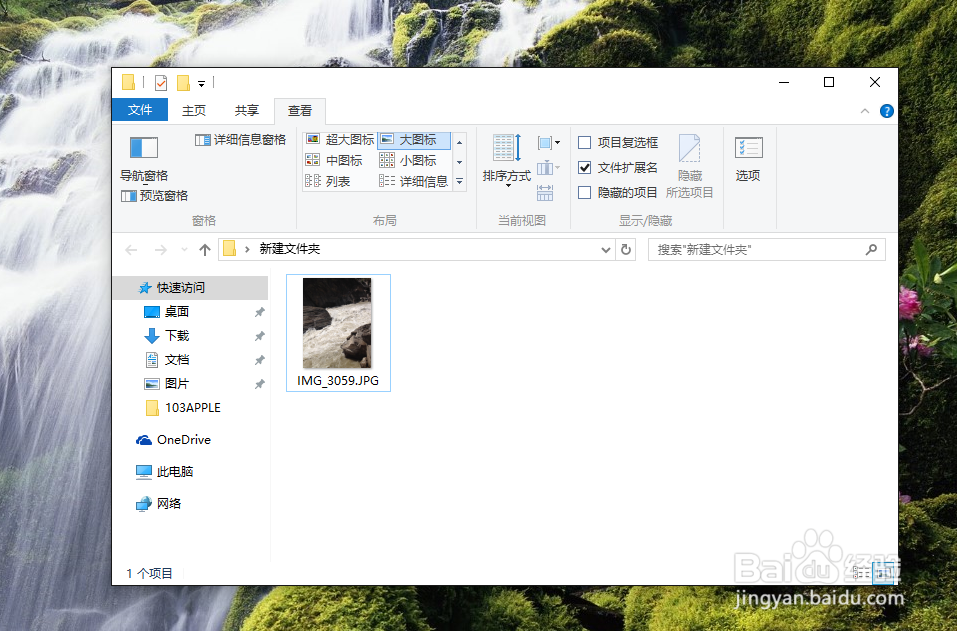This screenshot has width=957, height=631.
Task: Open the IMG_3059.JPG thumbnail
Action: [338, 323]
